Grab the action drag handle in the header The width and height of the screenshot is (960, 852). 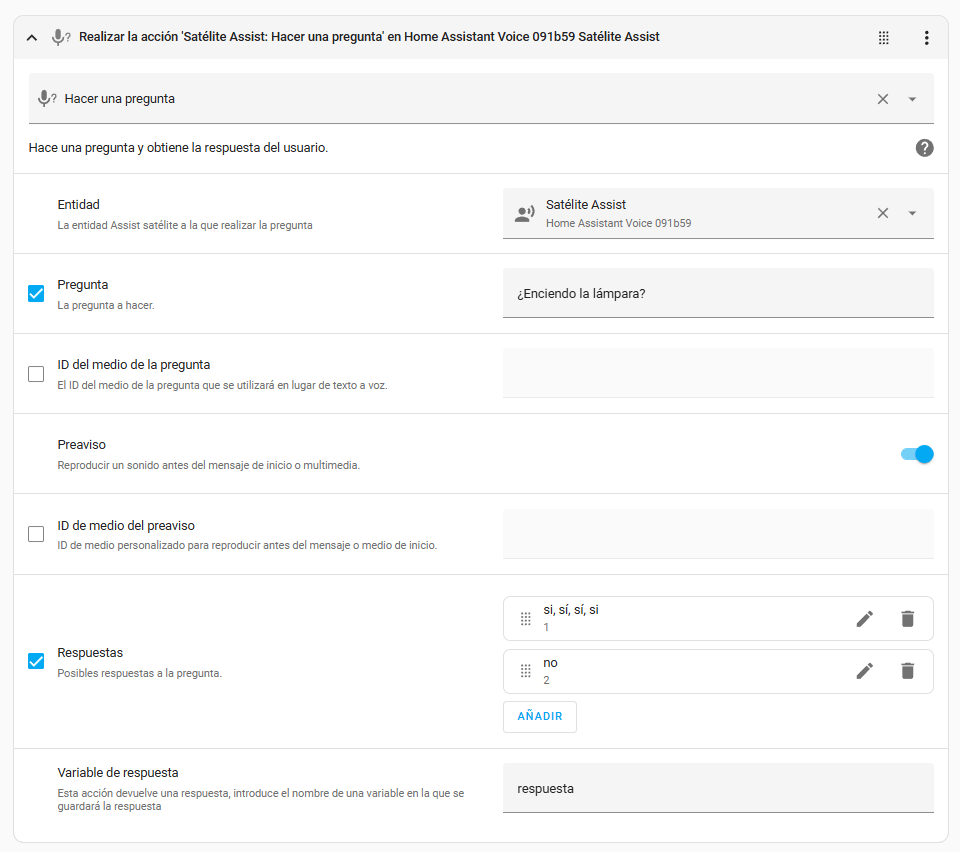pyautogui.click(x=883, y=37)
